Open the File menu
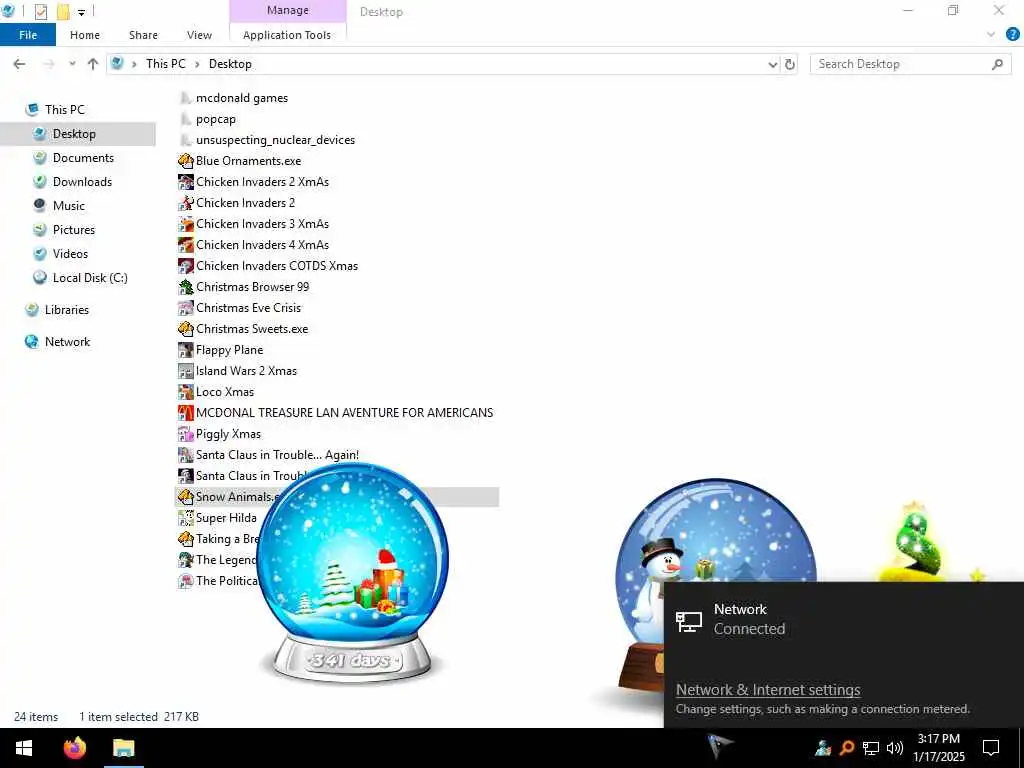The image size is (1024, 768). point(28,35)
